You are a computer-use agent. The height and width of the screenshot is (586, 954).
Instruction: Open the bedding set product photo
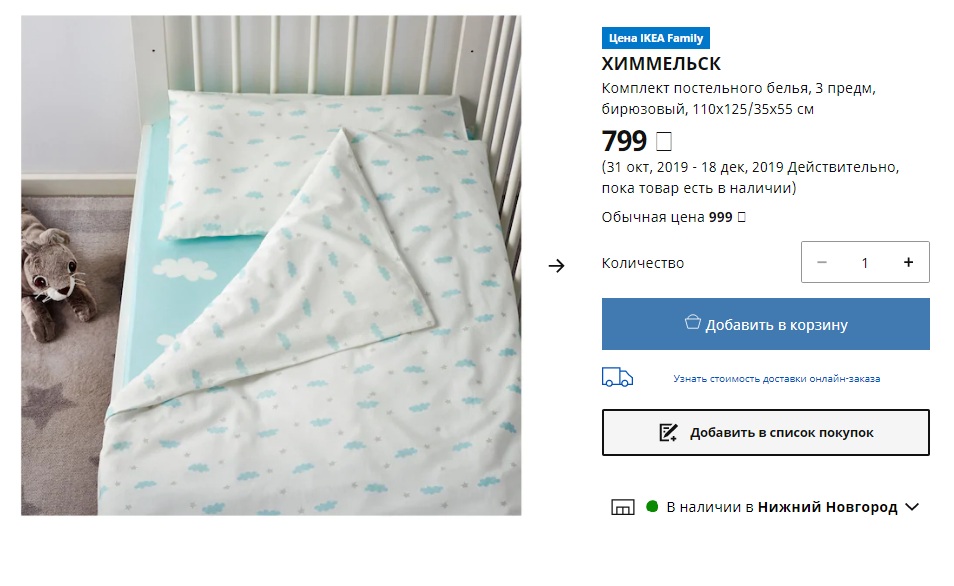pyautogui.click(x=271, y=265)
